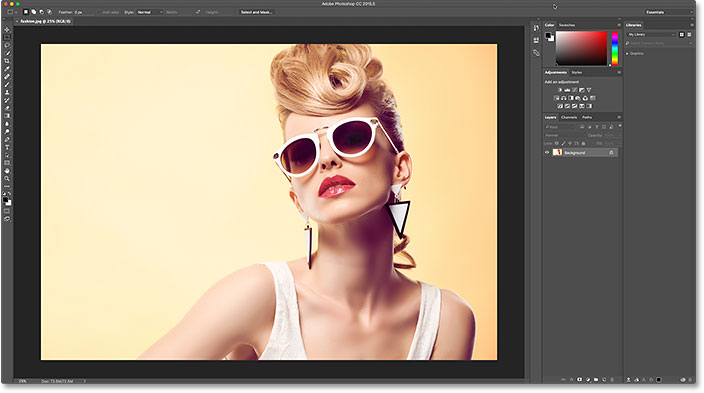Switch to the Channels tab

[x=569, y=117]
